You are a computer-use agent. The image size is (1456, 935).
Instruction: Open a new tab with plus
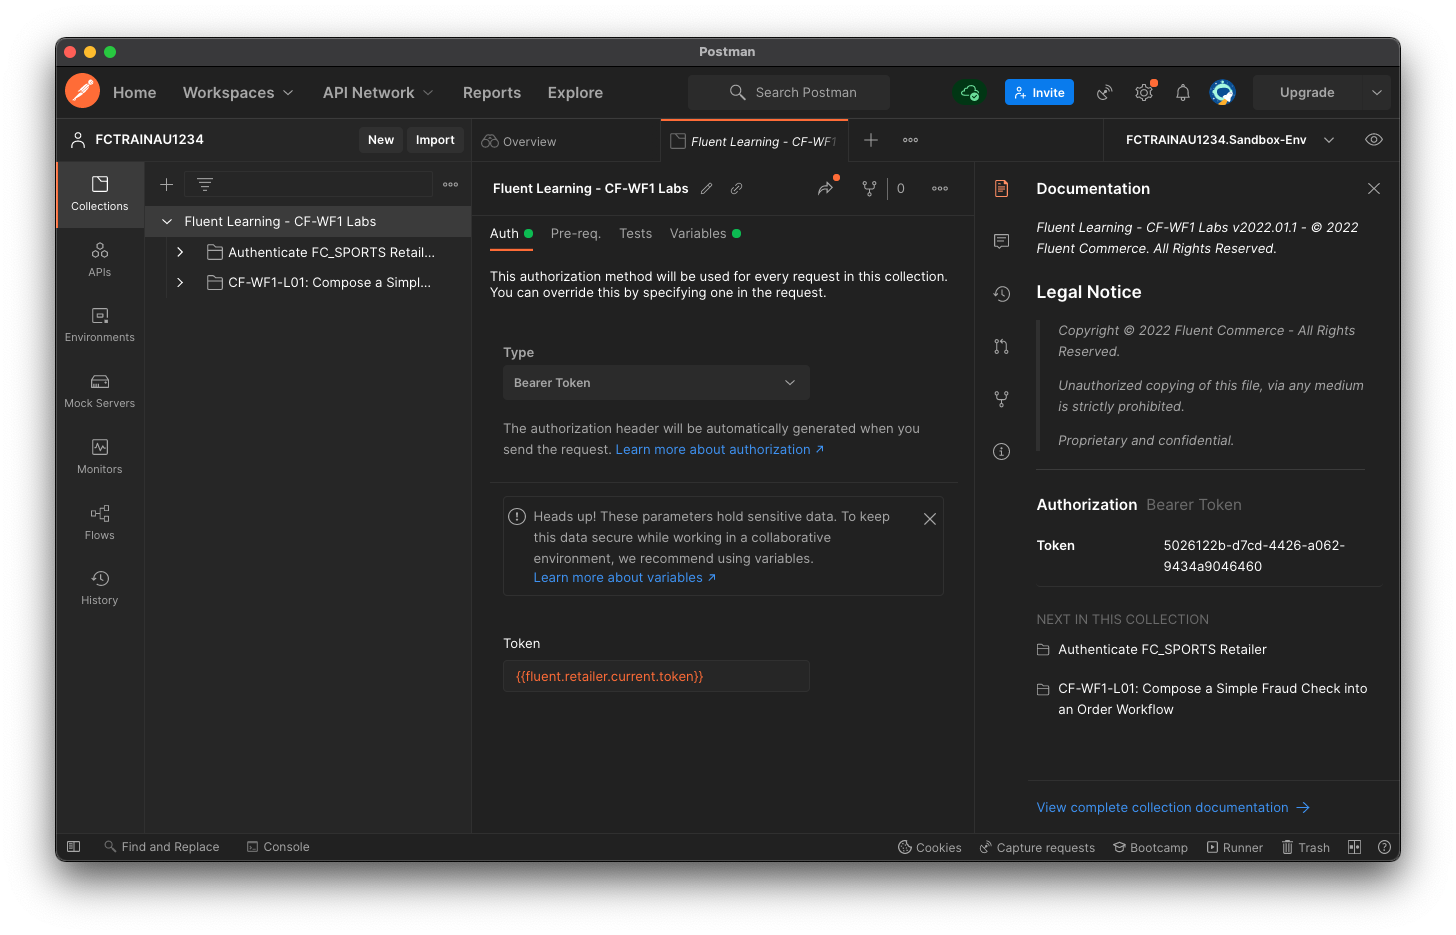[871, 140]
